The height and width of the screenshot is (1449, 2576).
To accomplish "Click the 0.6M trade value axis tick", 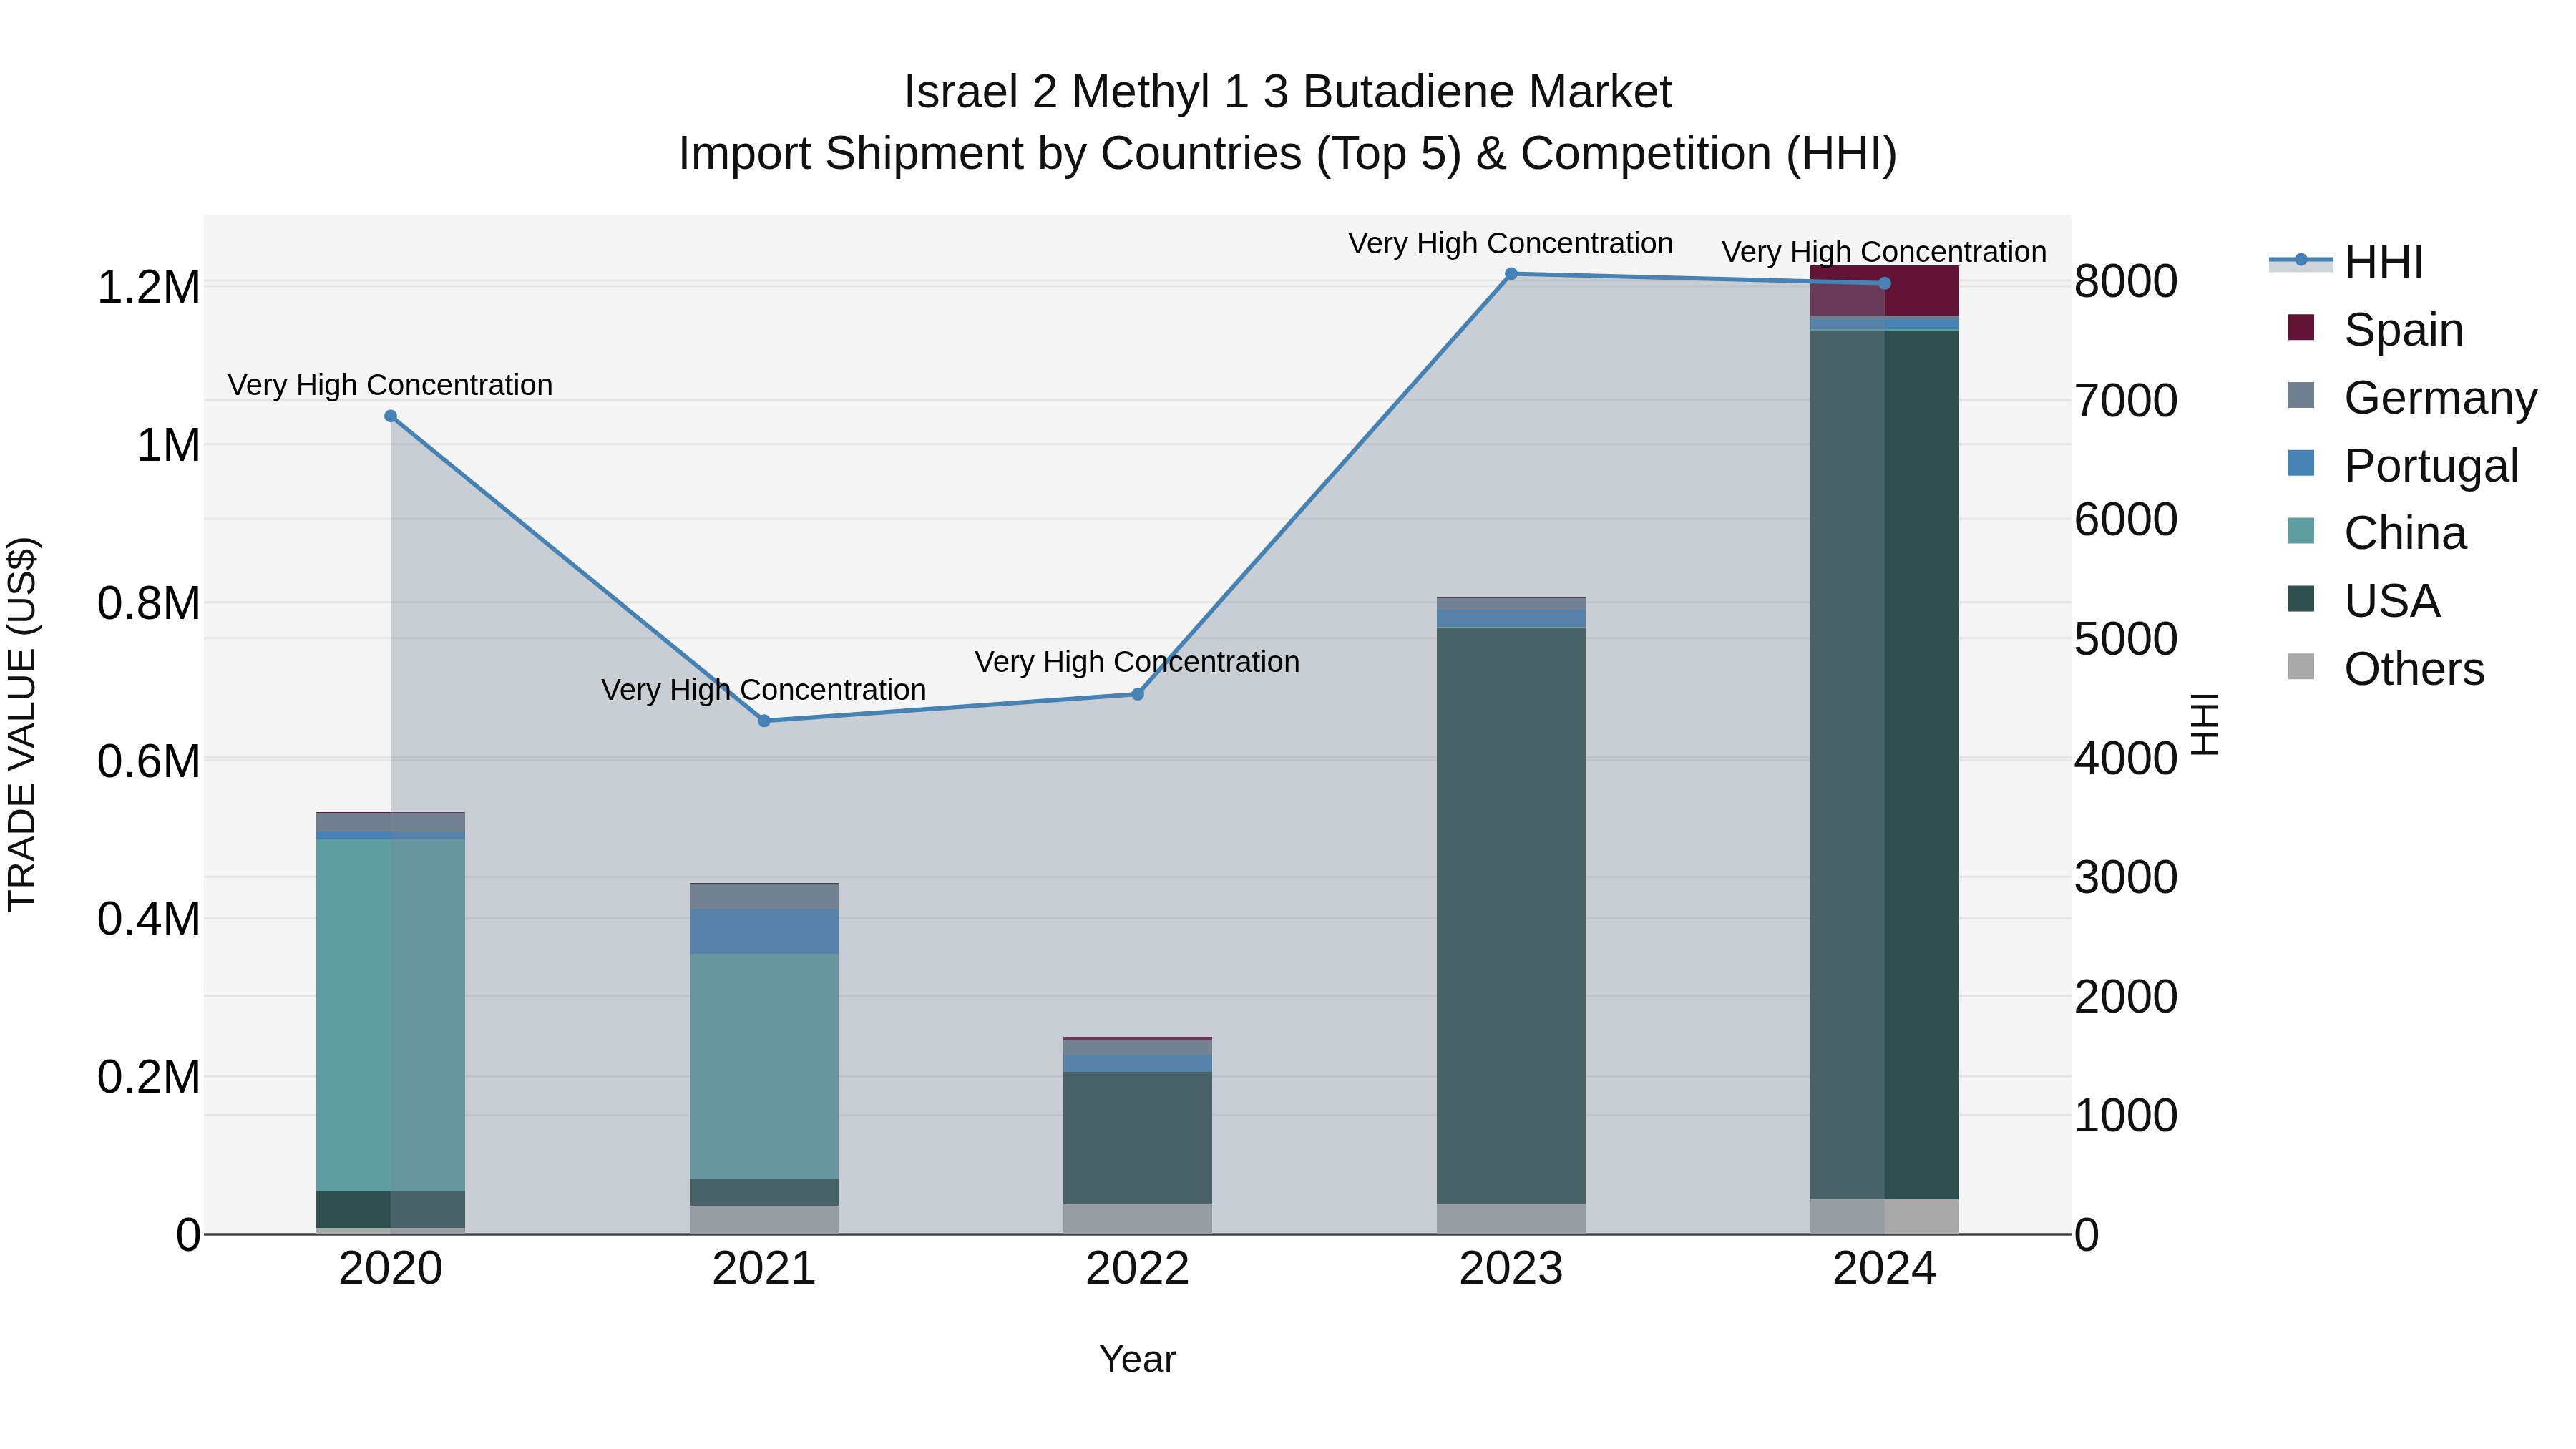I will (149, 762).
